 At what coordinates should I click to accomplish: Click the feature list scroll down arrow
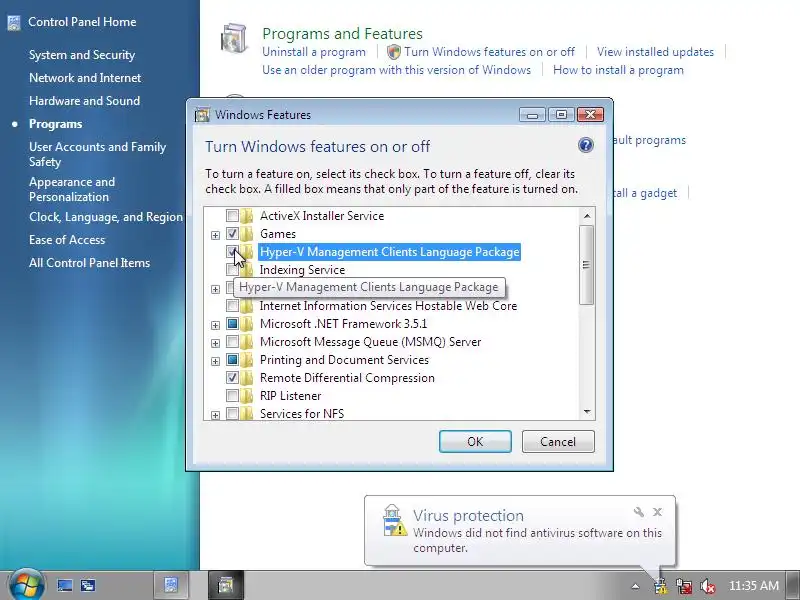pos(587,412)
